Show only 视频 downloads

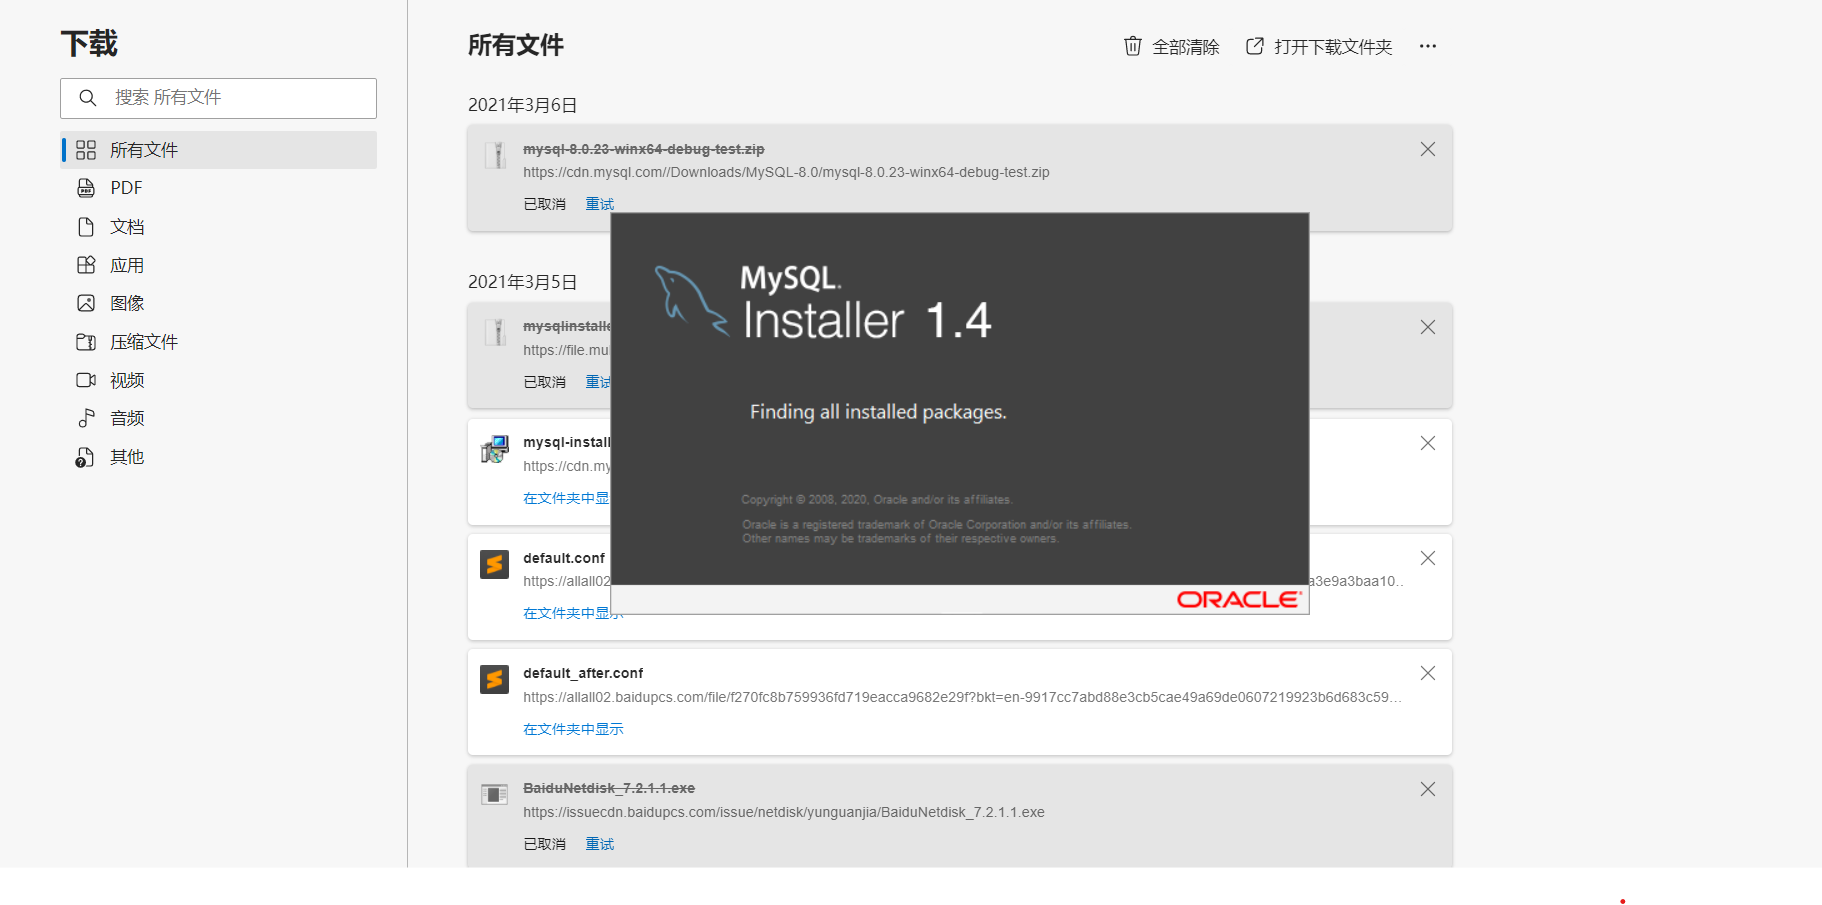pos(218,380)
